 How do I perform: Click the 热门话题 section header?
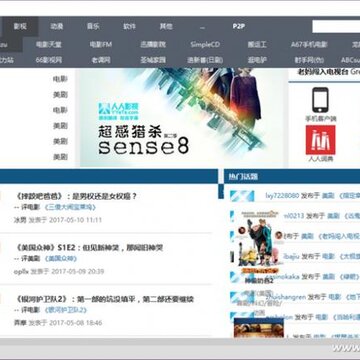(x=243, y=177)
